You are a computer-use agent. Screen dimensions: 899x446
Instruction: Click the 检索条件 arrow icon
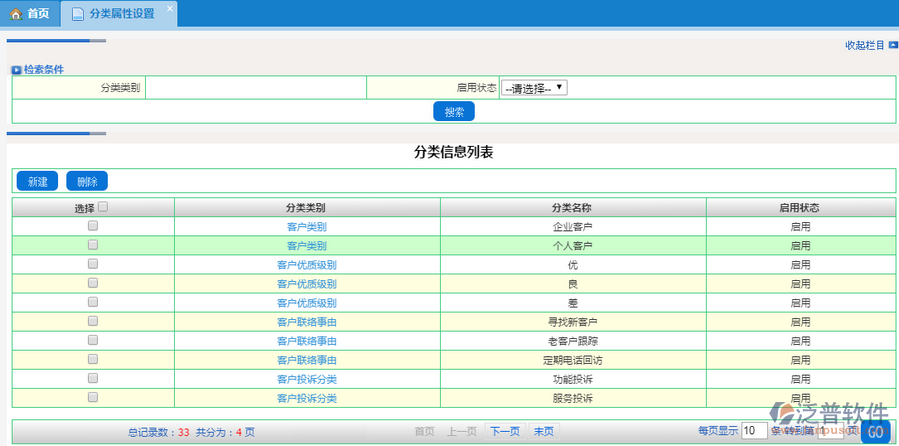click(x=16, y=70)
